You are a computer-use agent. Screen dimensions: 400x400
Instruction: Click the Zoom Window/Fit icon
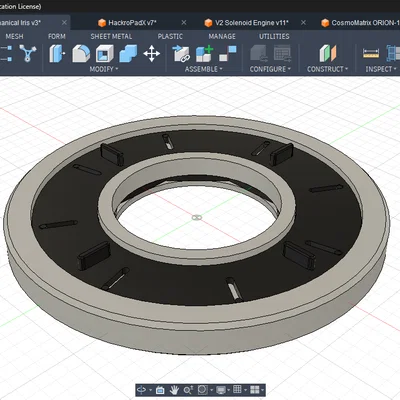(202, 390)
